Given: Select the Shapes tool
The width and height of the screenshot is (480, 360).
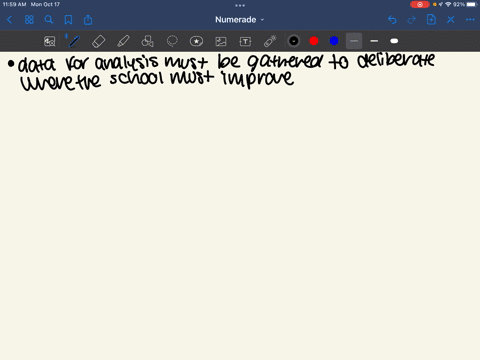Looking at the screenshot, I should point(147,41).
